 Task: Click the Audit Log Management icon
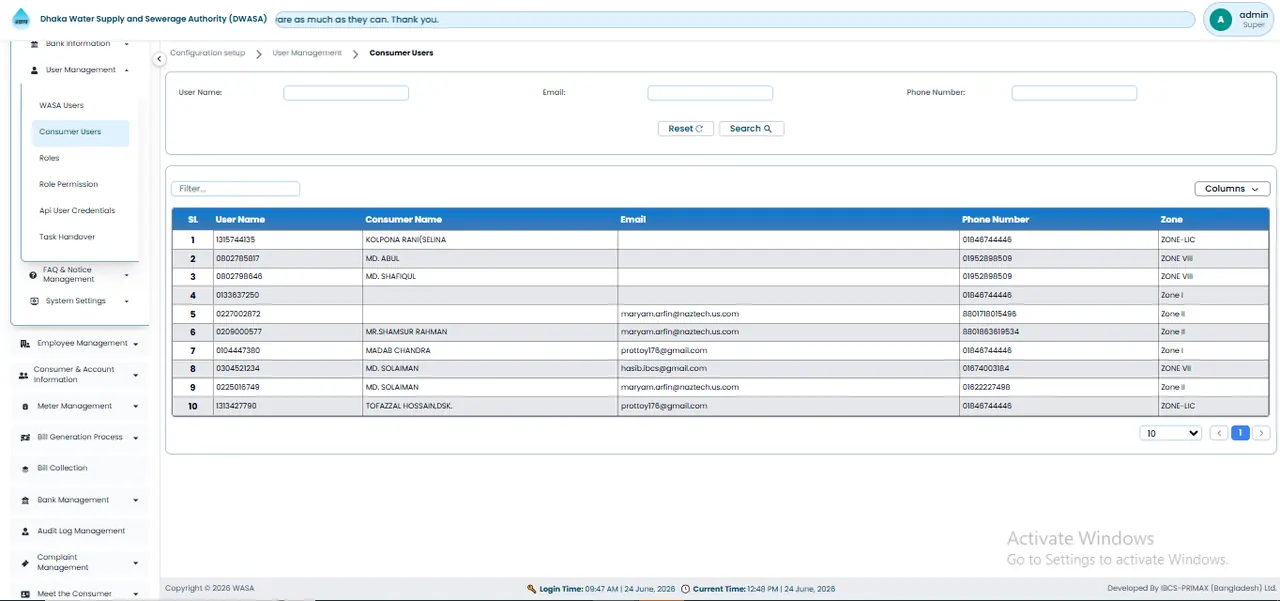tap(26, 531)
